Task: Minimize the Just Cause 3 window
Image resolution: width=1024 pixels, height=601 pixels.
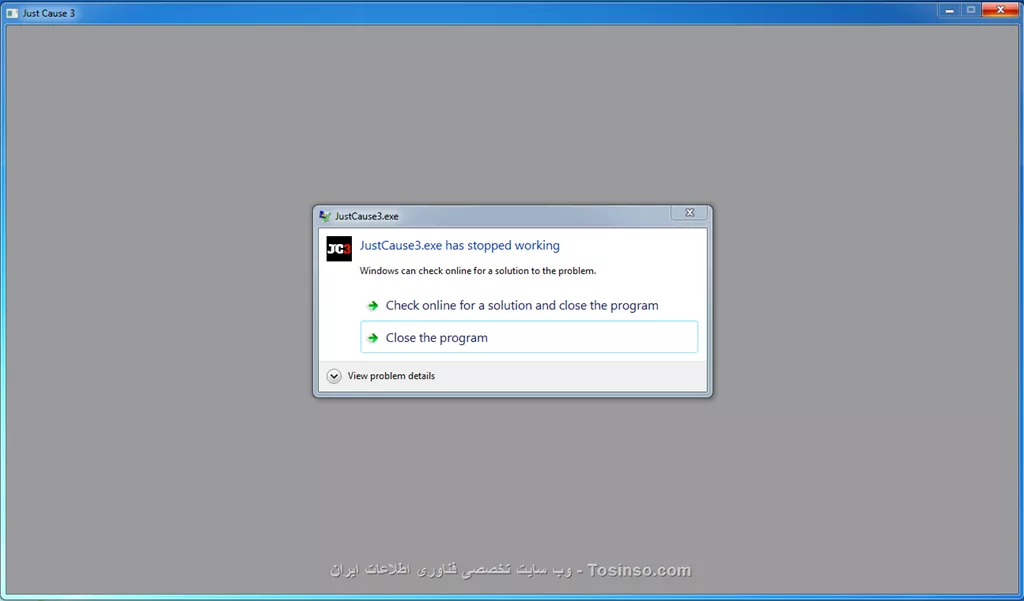Action: point(950,10)
